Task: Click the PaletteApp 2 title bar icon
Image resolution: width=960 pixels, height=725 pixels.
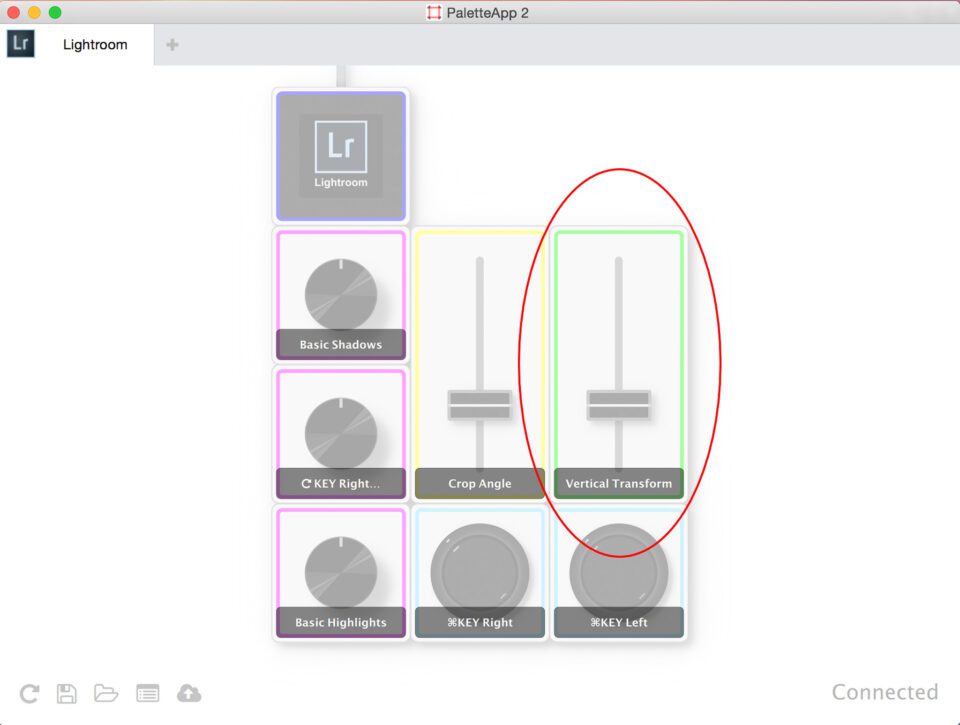Action: (434, 13)
